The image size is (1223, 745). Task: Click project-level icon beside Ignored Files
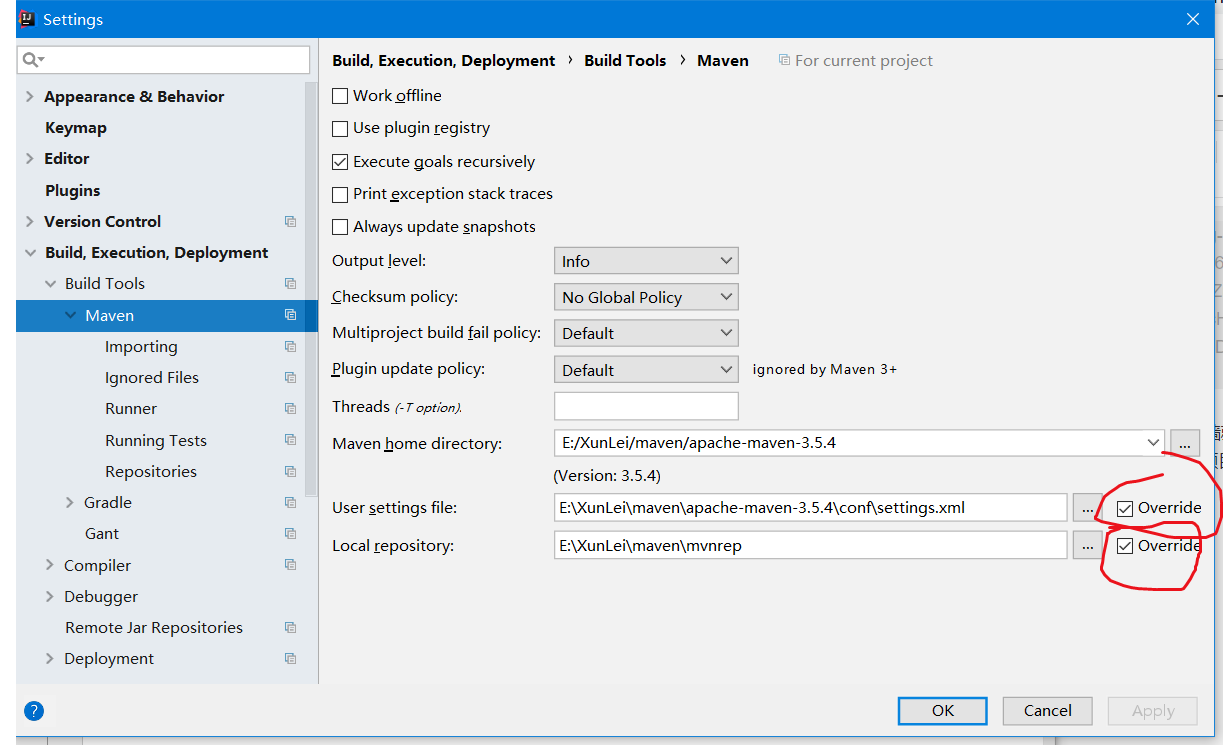[290, 378]
